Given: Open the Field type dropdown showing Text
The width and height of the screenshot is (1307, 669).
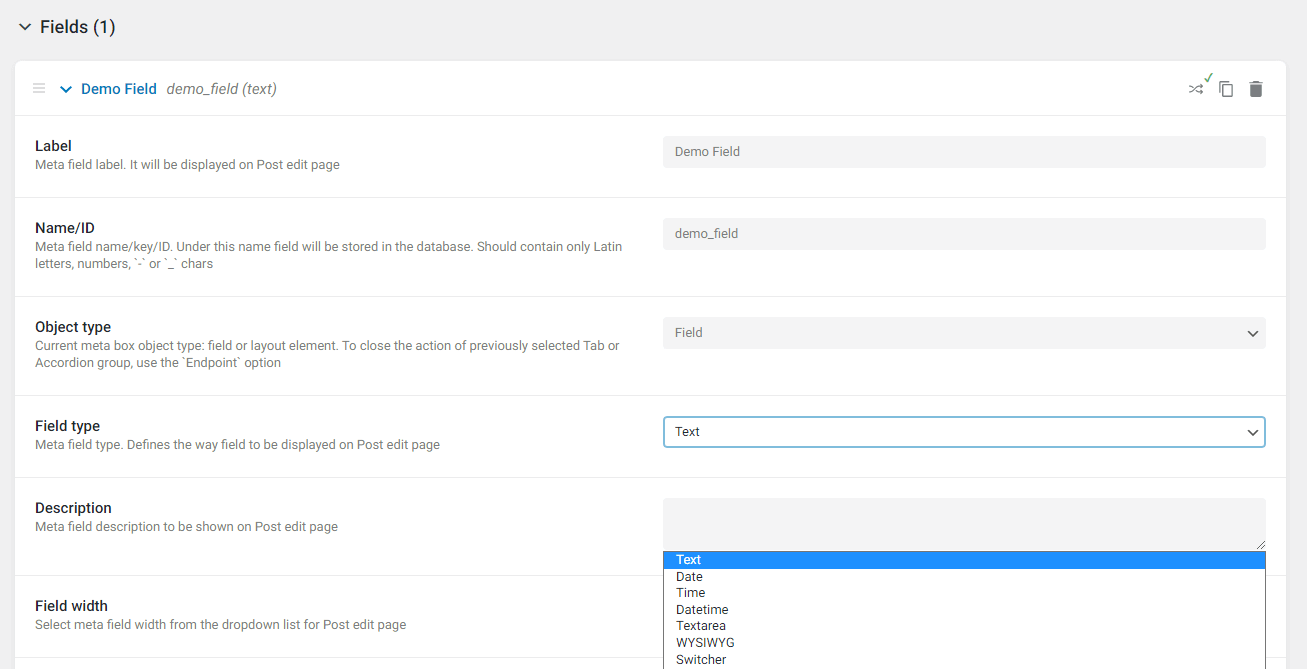Looking at the screenshot, I should 964,432.
